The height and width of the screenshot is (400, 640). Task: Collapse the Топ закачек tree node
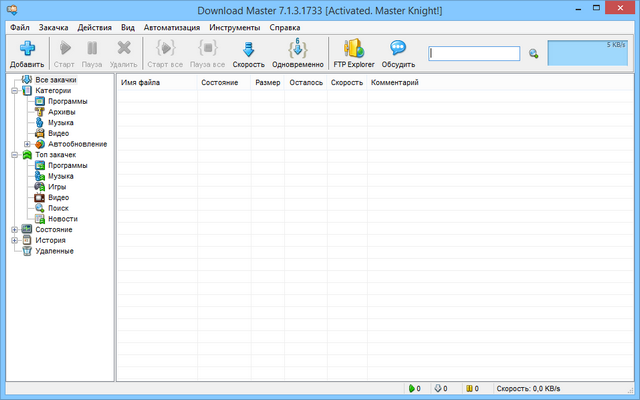click(x=14, y=155)
